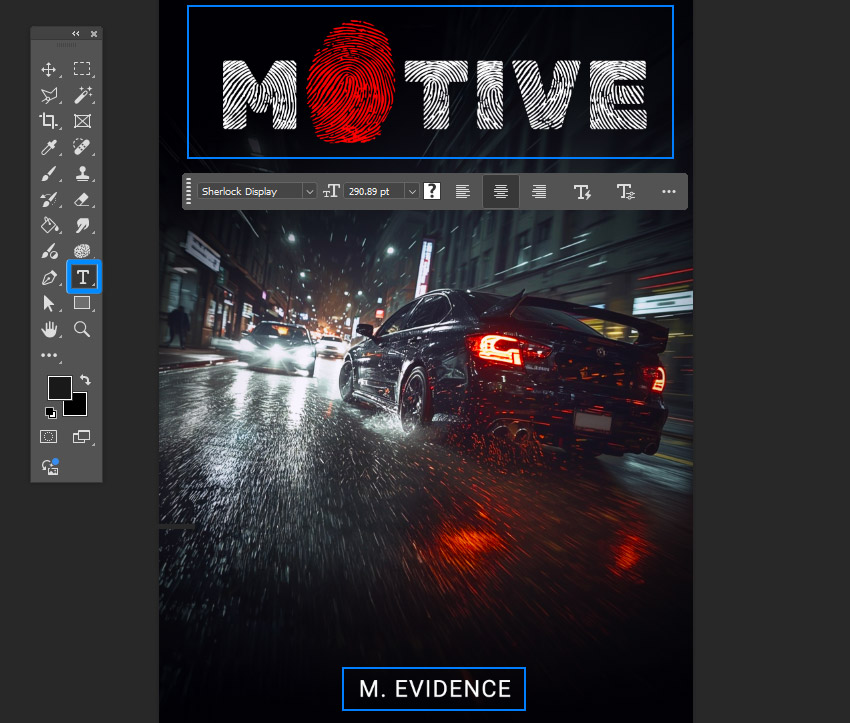Close the tools panel

point(94,34)
